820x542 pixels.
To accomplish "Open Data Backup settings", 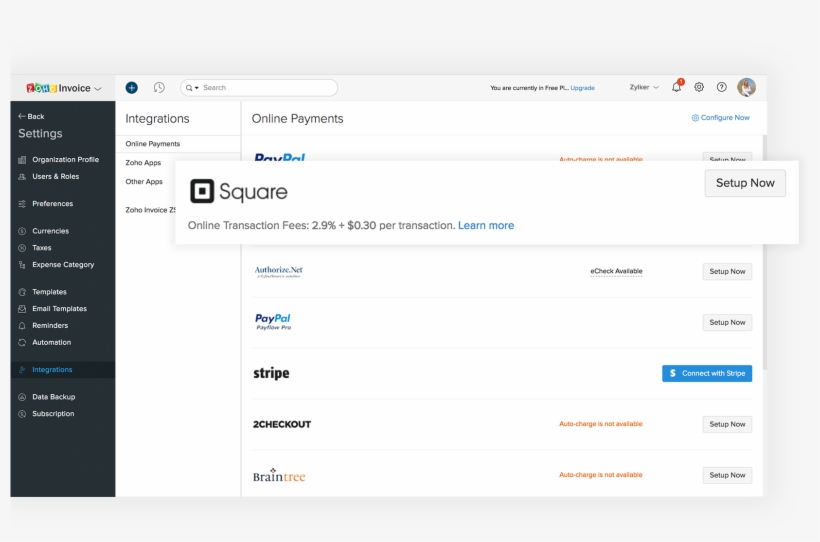I will (53, 397).
